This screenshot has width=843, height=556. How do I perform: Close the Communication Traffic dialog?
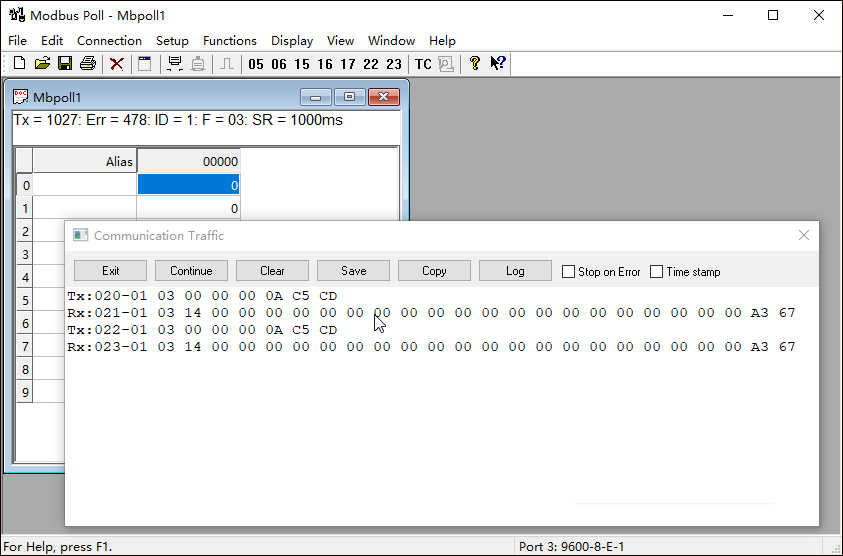[x=804, y=235]
